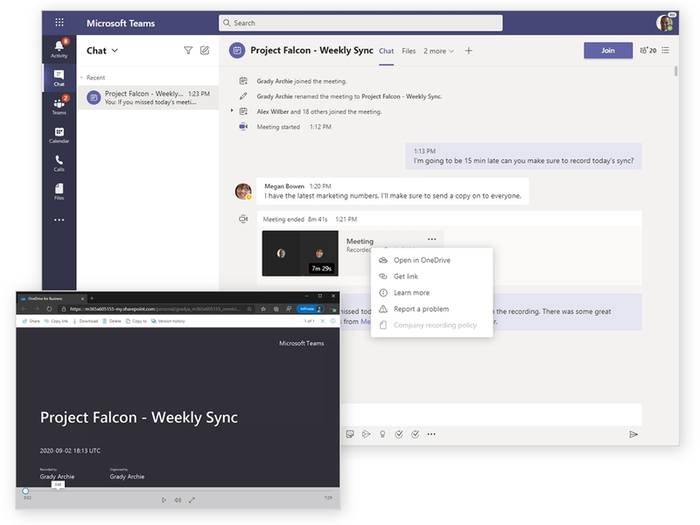Open a new tab in the OneDrive browser window
Image resolution: width=700 pixels, height=525 pixels.
(92, 298)
